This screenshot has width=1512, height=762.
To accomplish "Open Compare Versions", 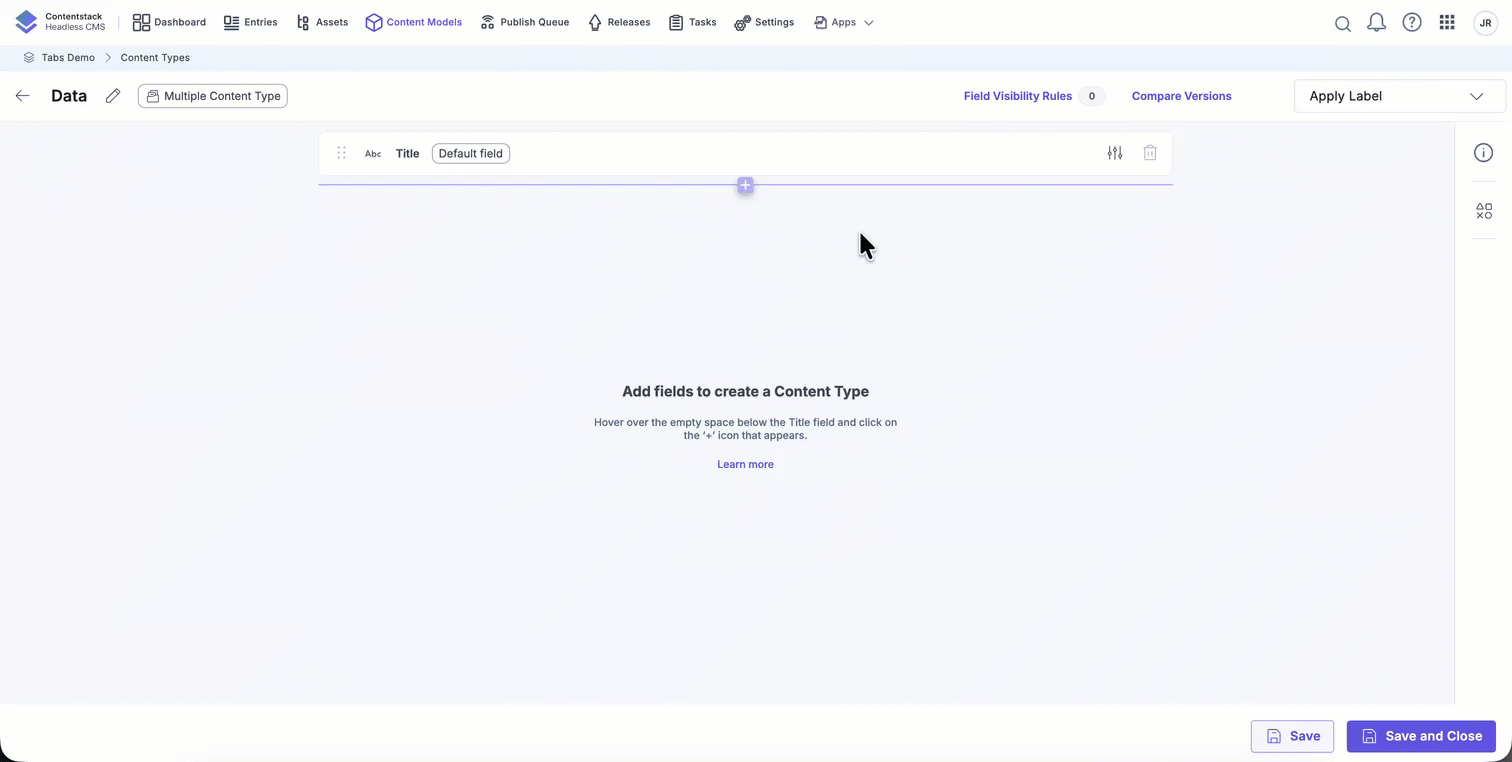I will (x=1182, y=96).
